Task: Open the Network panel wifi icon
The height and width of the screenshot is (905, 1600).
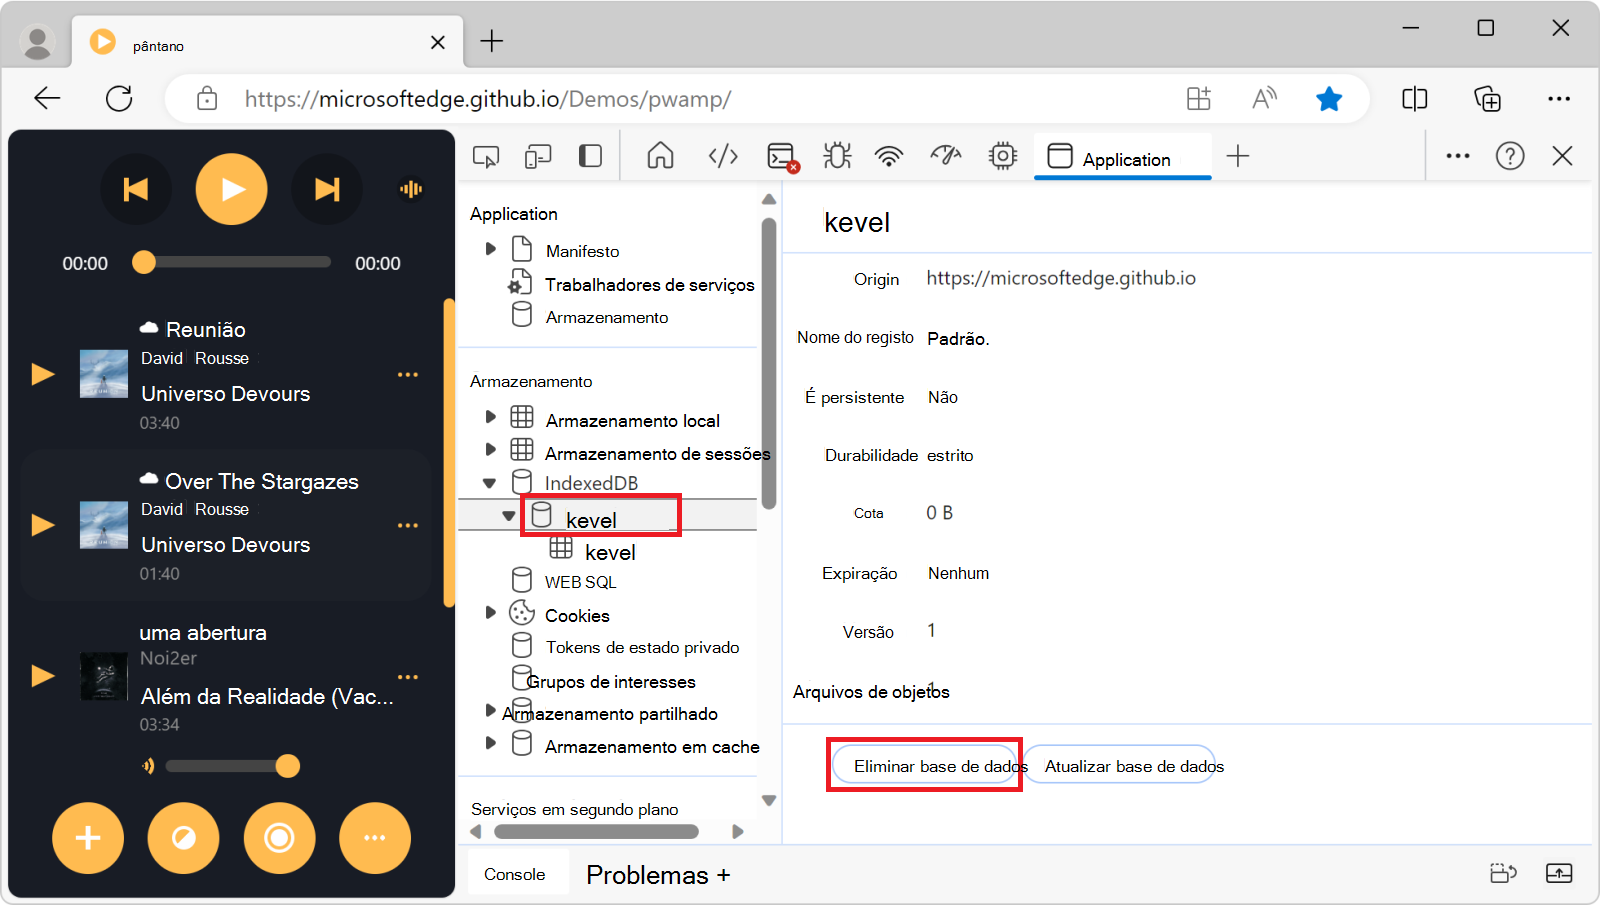Action: 889,156
